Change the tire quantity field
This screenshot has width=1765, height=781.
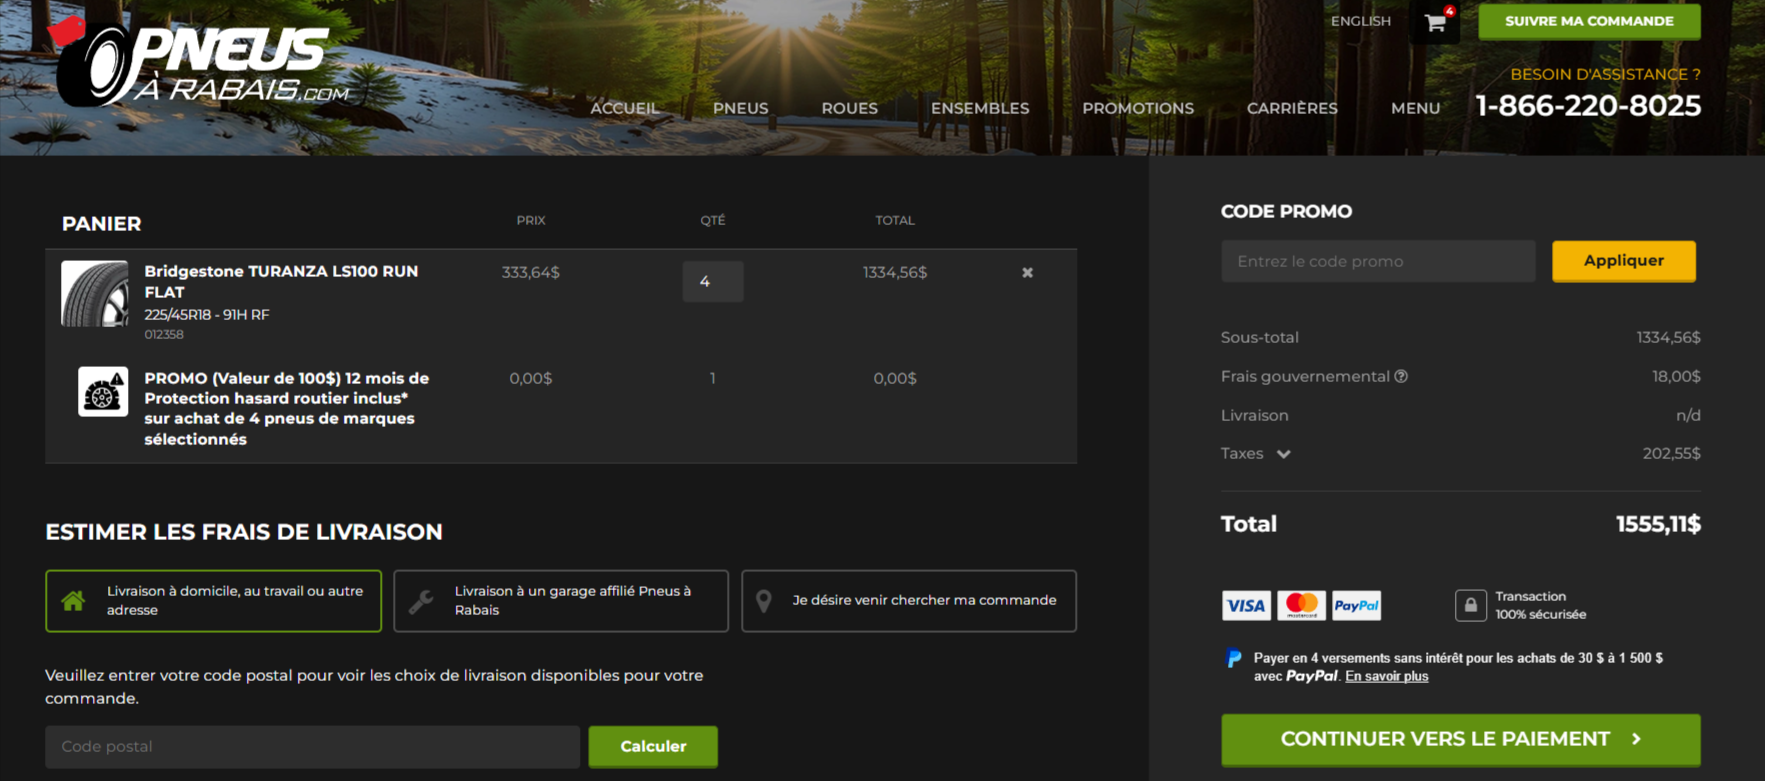pyautogui.click(x=712, y=282)
